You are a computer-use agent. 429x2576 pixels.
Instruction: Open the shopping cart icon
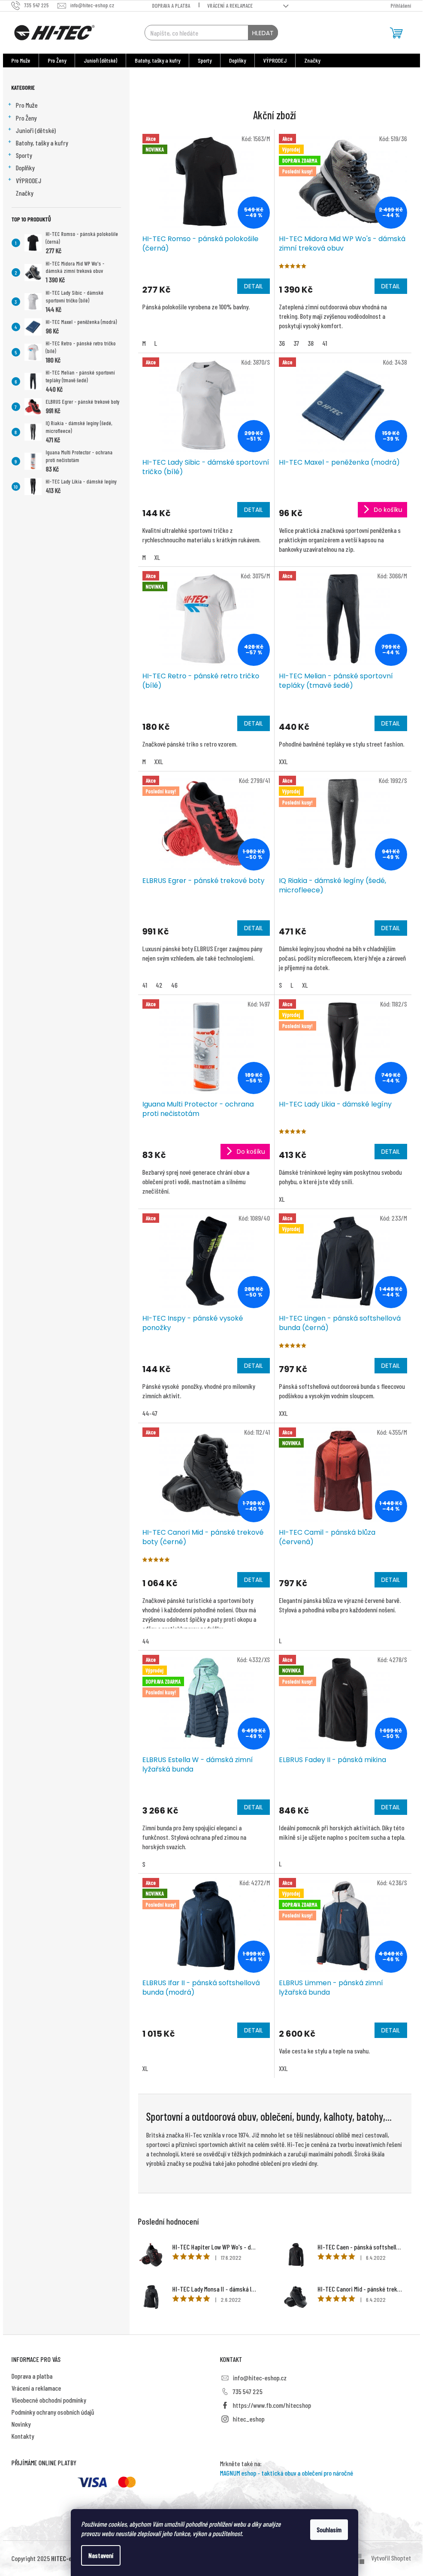pyautogui.click(x=396, y=33)
